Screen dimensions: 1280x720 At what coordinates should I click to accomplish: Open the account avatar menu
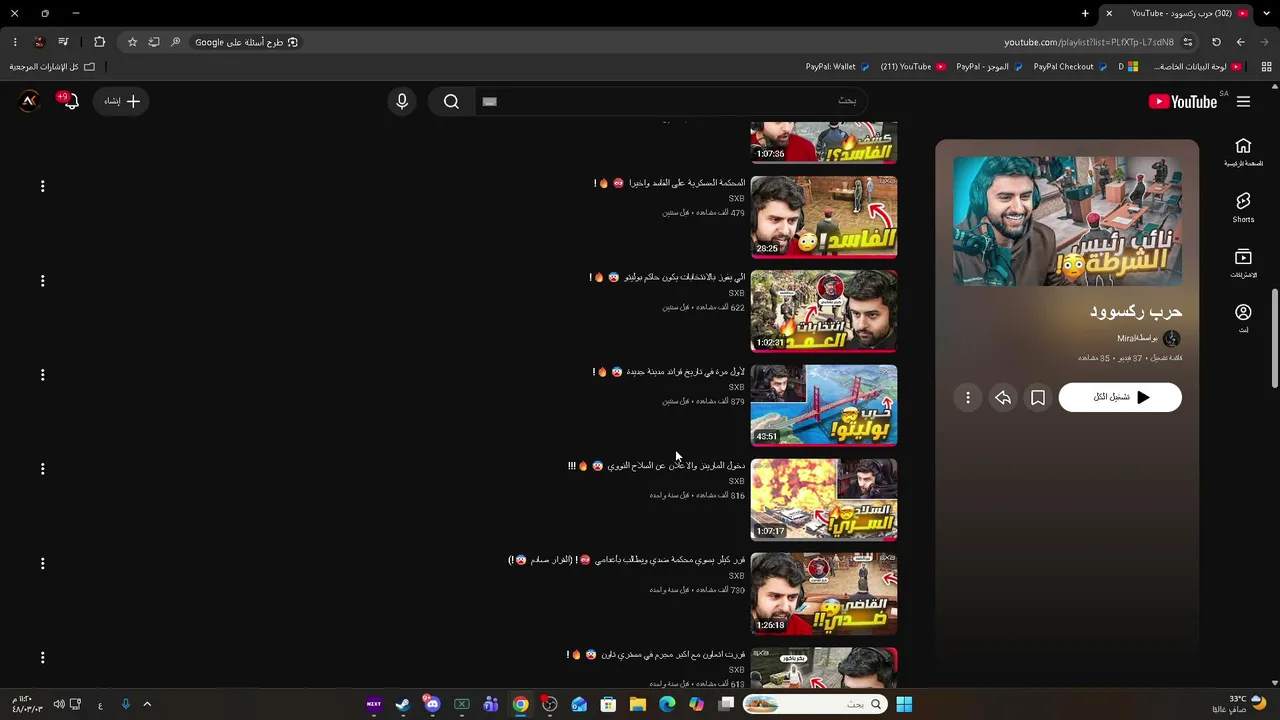tap(29, 101)
